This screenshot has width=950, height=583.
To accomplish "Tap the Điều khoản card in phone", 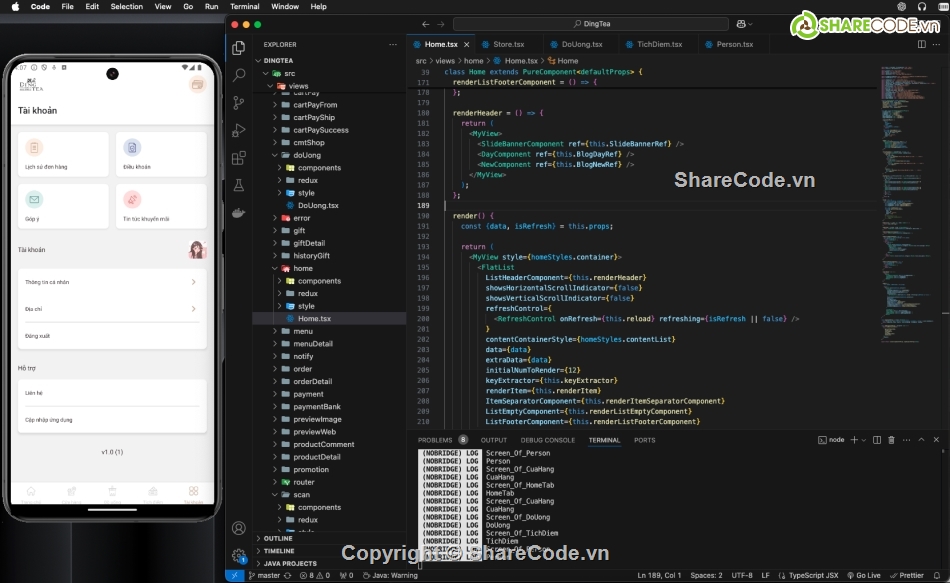I will click(161, 155).
